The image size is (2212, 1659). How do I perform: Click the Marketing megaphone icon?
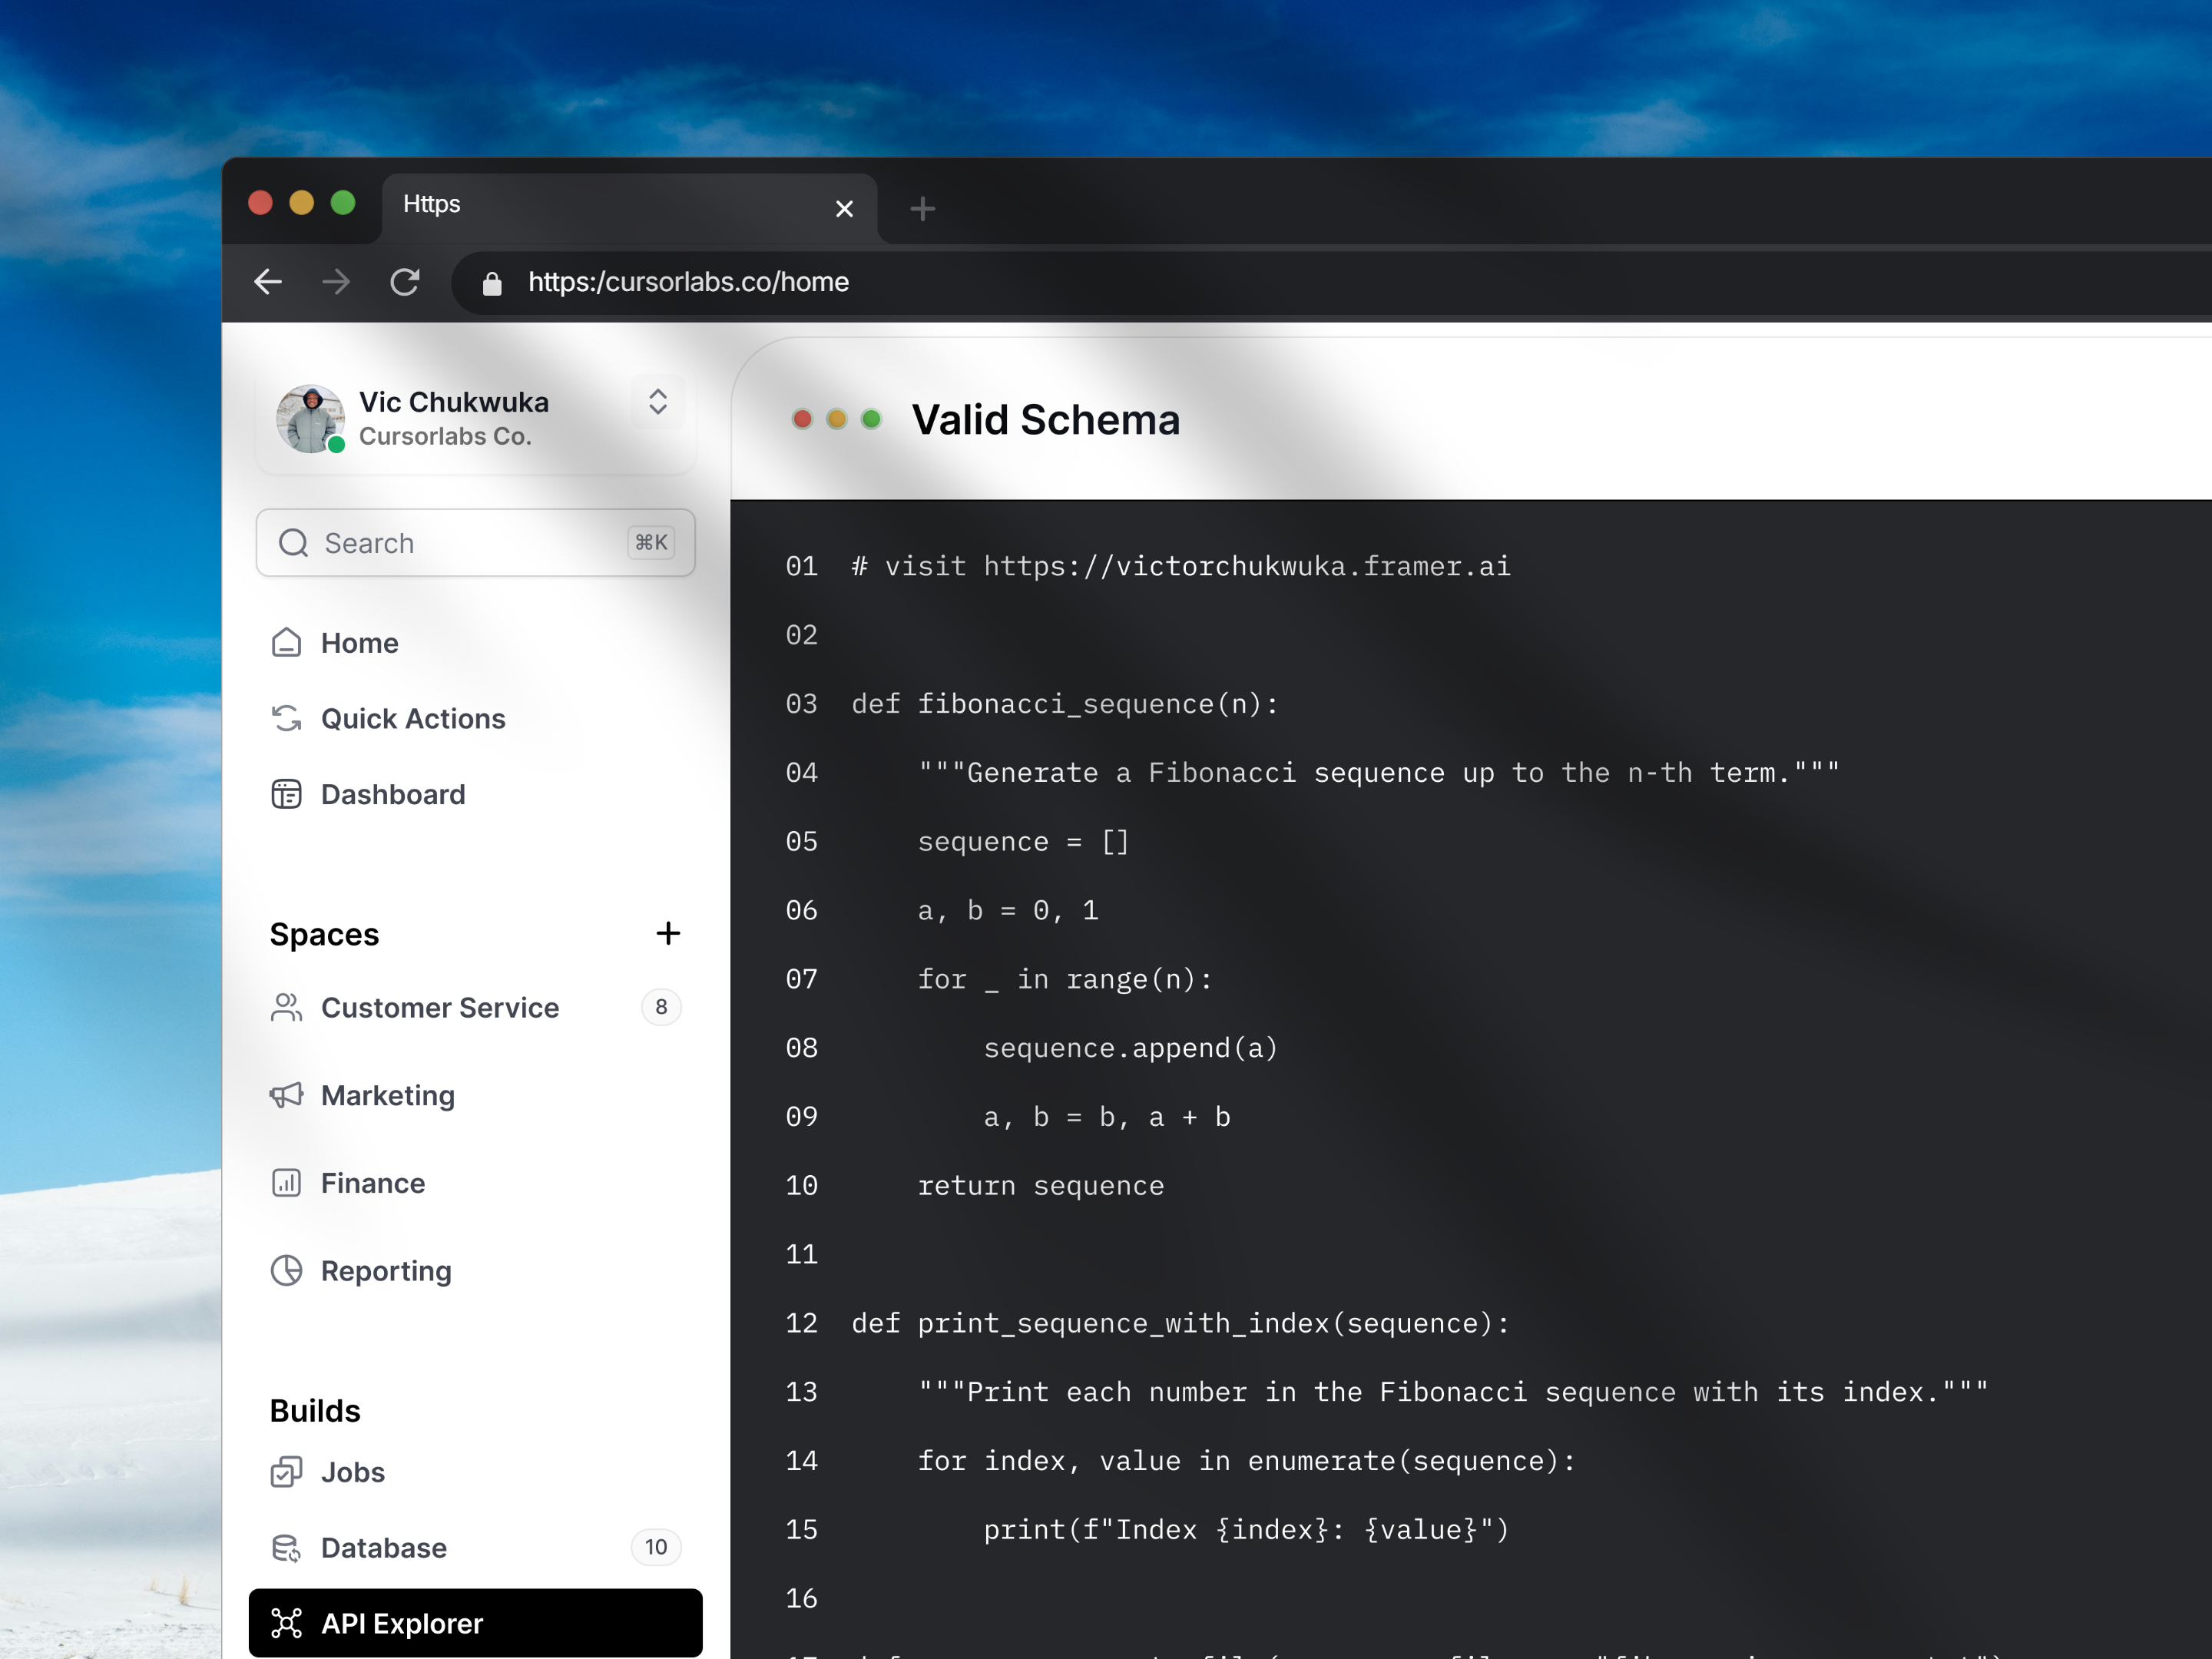coord(286,1095)
